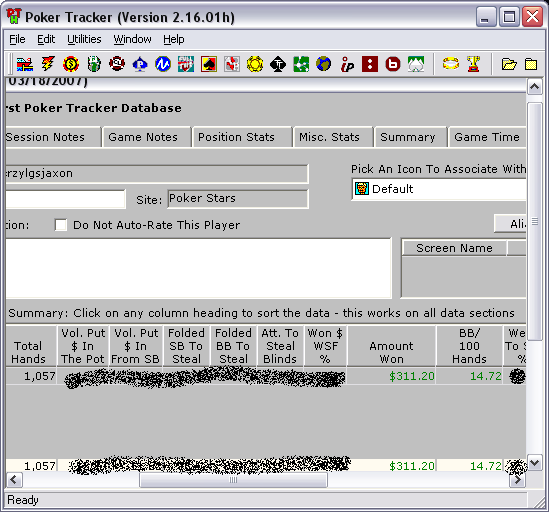Click the vertical scrollbar up arrow
The image size is (549, 512).
coord(534,87)
